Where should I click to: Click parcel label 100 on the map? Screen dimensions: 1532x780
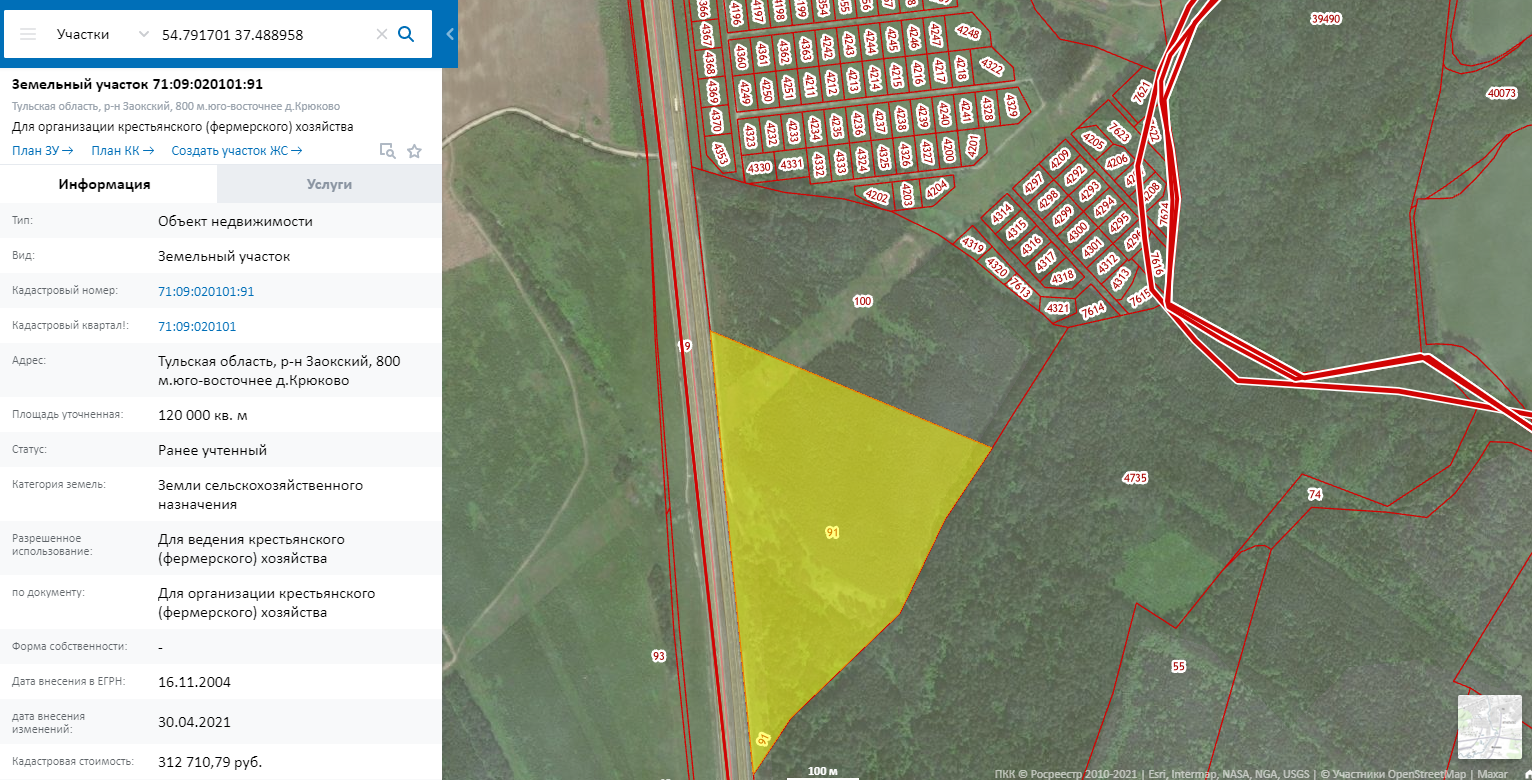coord(862,301)
